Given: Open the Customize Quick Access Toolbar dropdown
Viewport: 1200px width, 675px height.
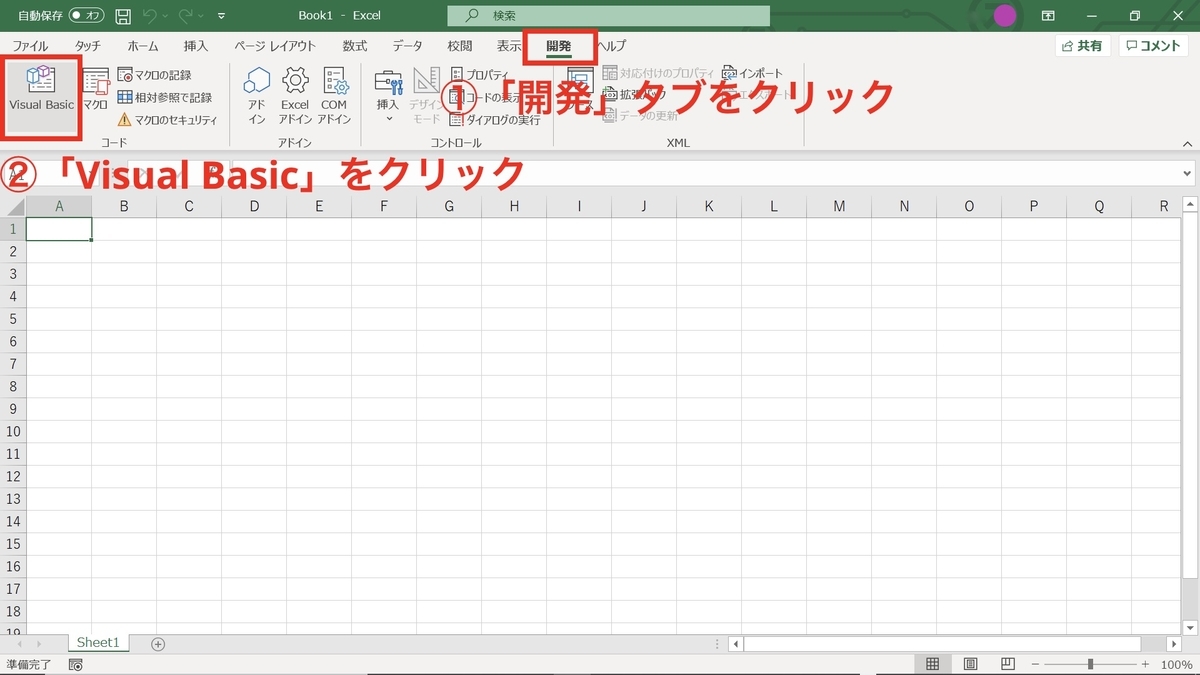Looking at the screenshot, I should click(221, 16).
